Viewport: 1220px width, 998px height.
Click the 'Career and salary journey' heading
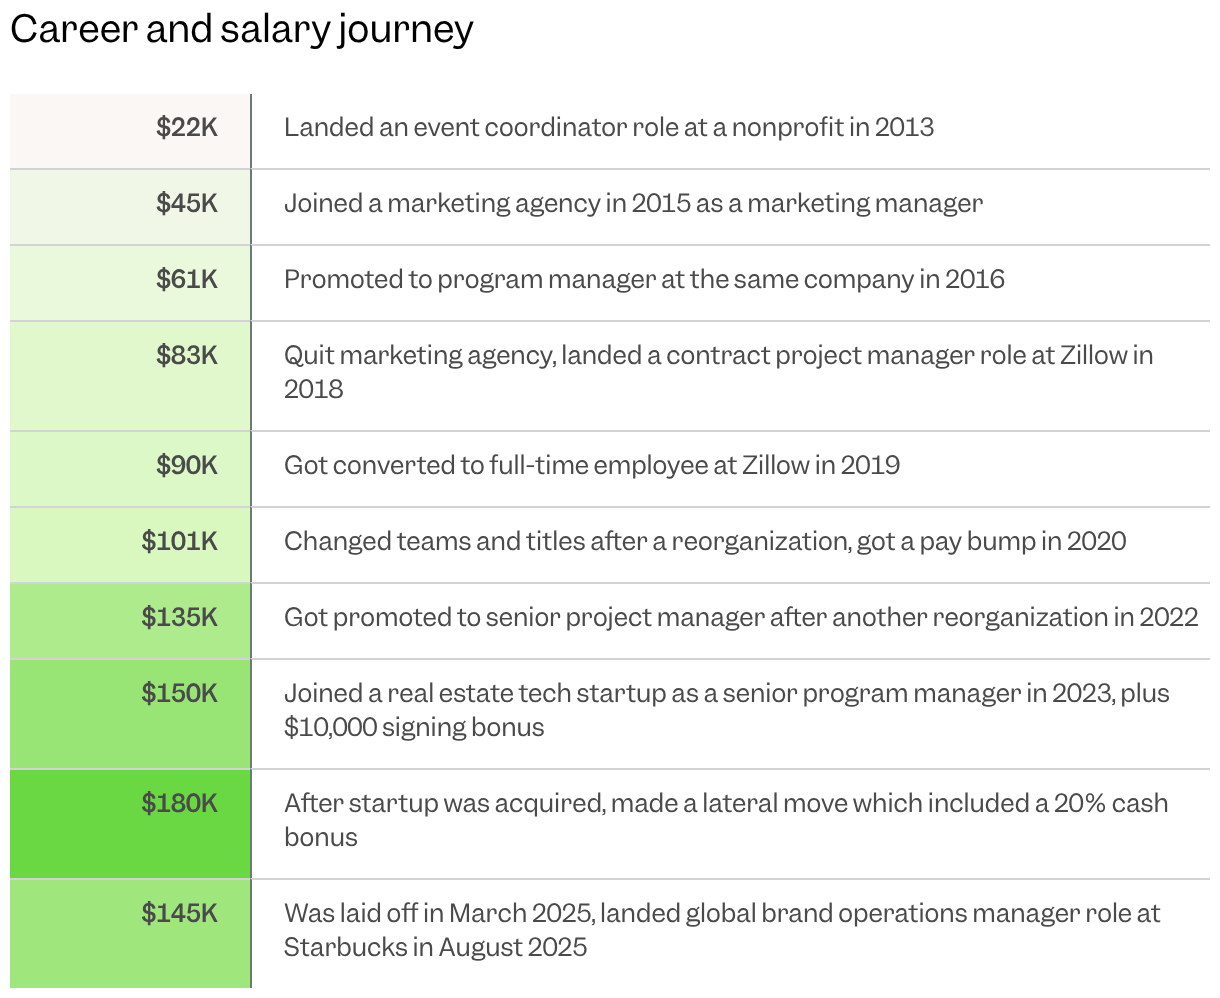[x=241, y=30]
